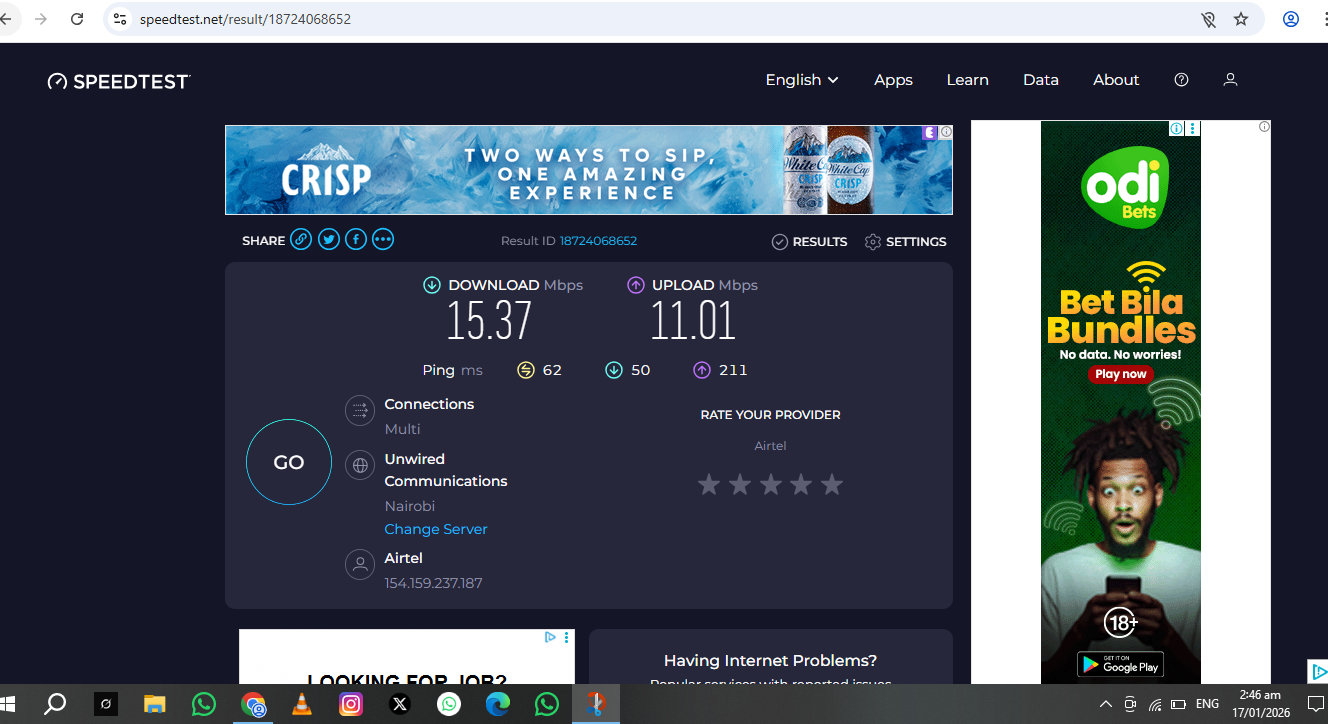Reload the Speedtest page
Image resolution: width=1328 pixels, height=724 pixels.
77,19
